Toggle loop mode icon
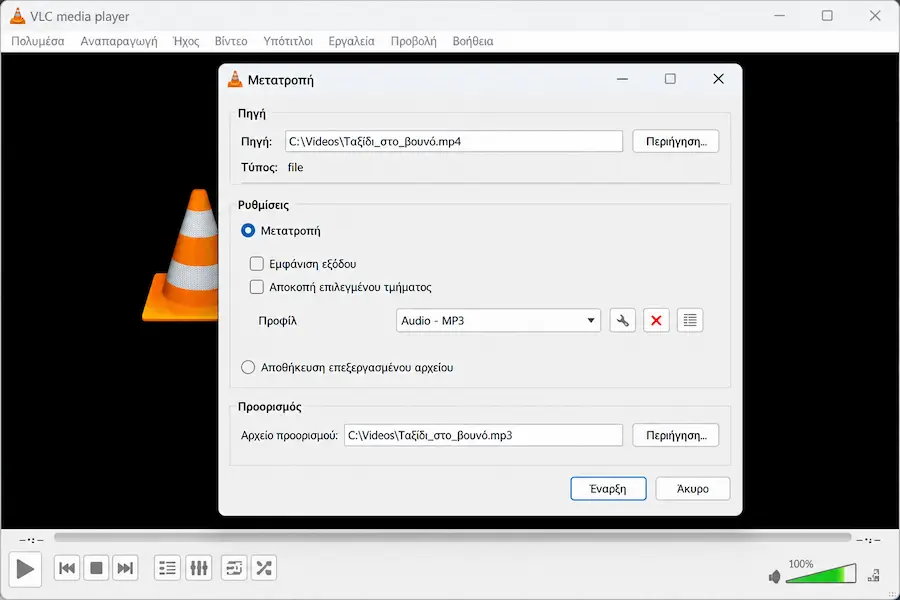The width and height of the screenshot is (900, 600). pos(234,568)
